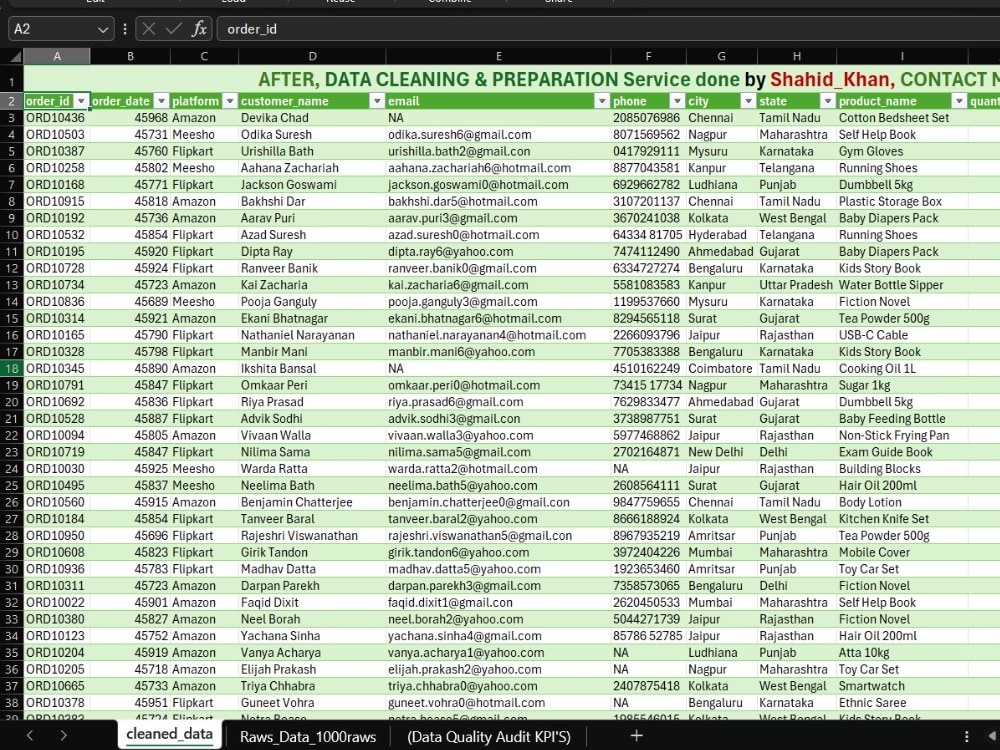Switch to Raws_Data_1000raws sheet tab
1000x750 pixels.
point(308,737)
